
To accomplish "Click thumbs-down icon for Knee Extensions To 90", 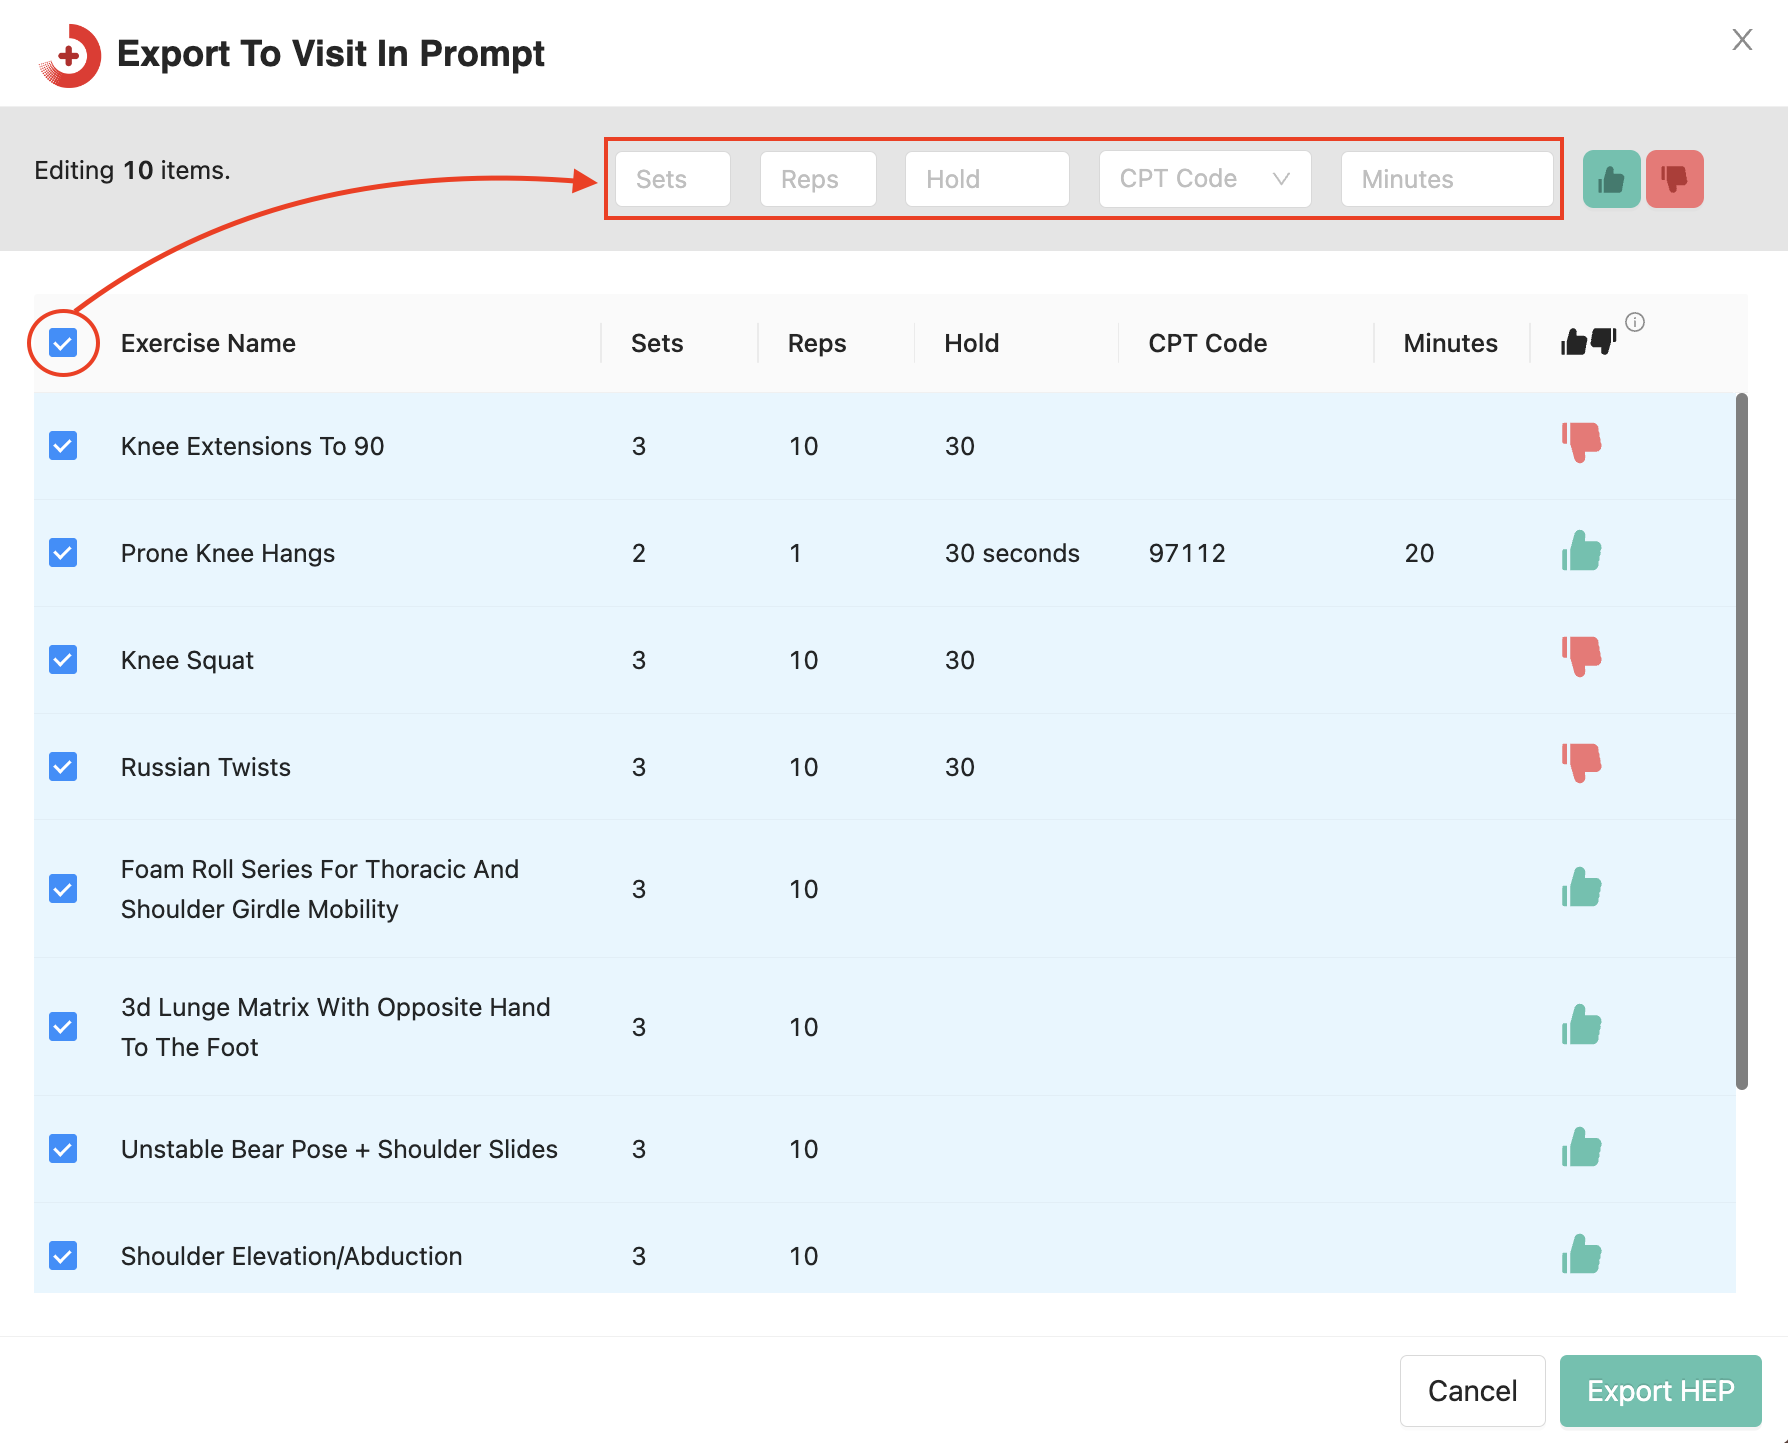I will click(1581, 442).
